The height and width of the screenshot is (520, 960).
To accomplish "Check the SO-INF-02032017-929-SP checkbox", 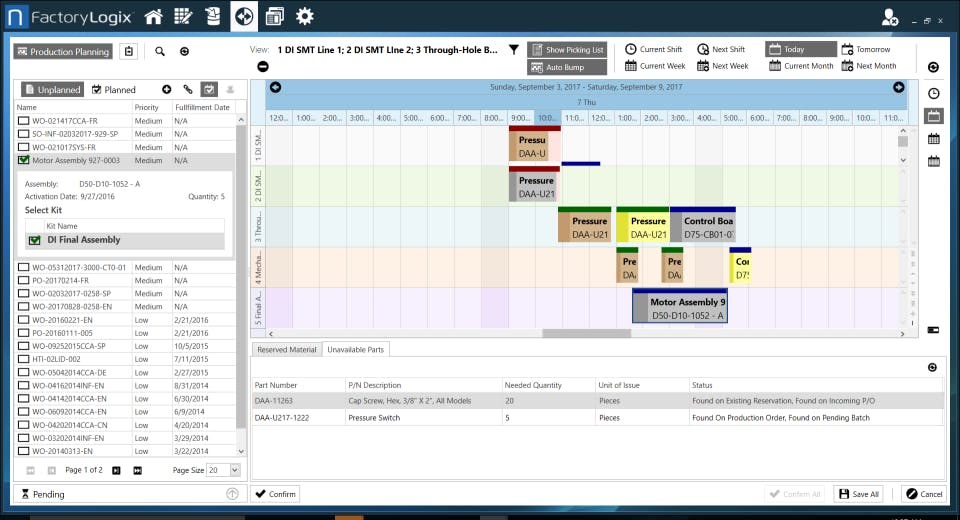I will pos(23,134).
